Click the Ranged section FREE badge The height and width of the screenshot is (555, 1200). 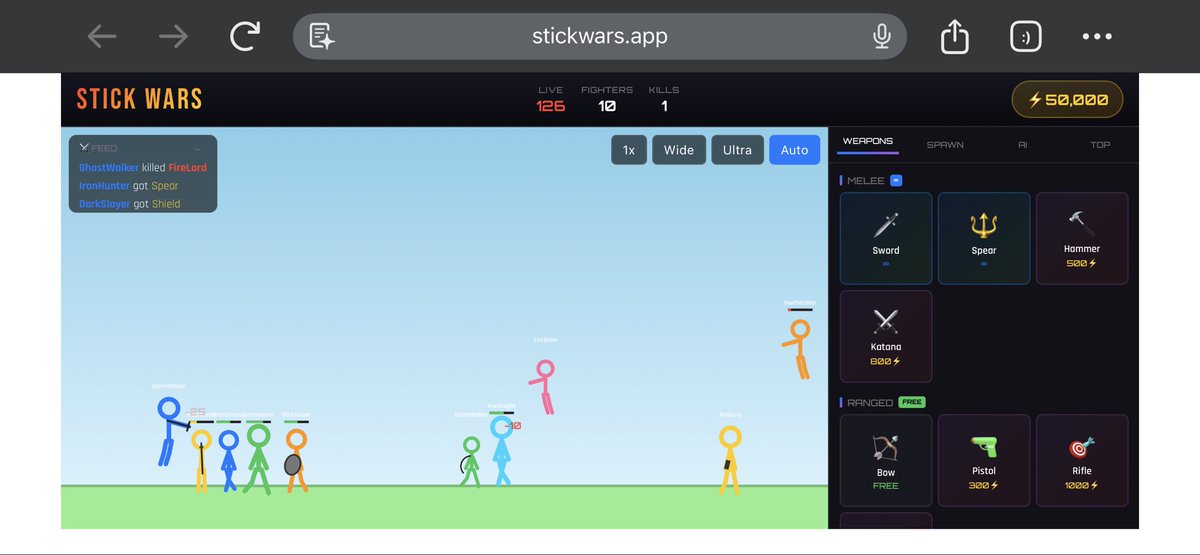(x=912, y=402)
